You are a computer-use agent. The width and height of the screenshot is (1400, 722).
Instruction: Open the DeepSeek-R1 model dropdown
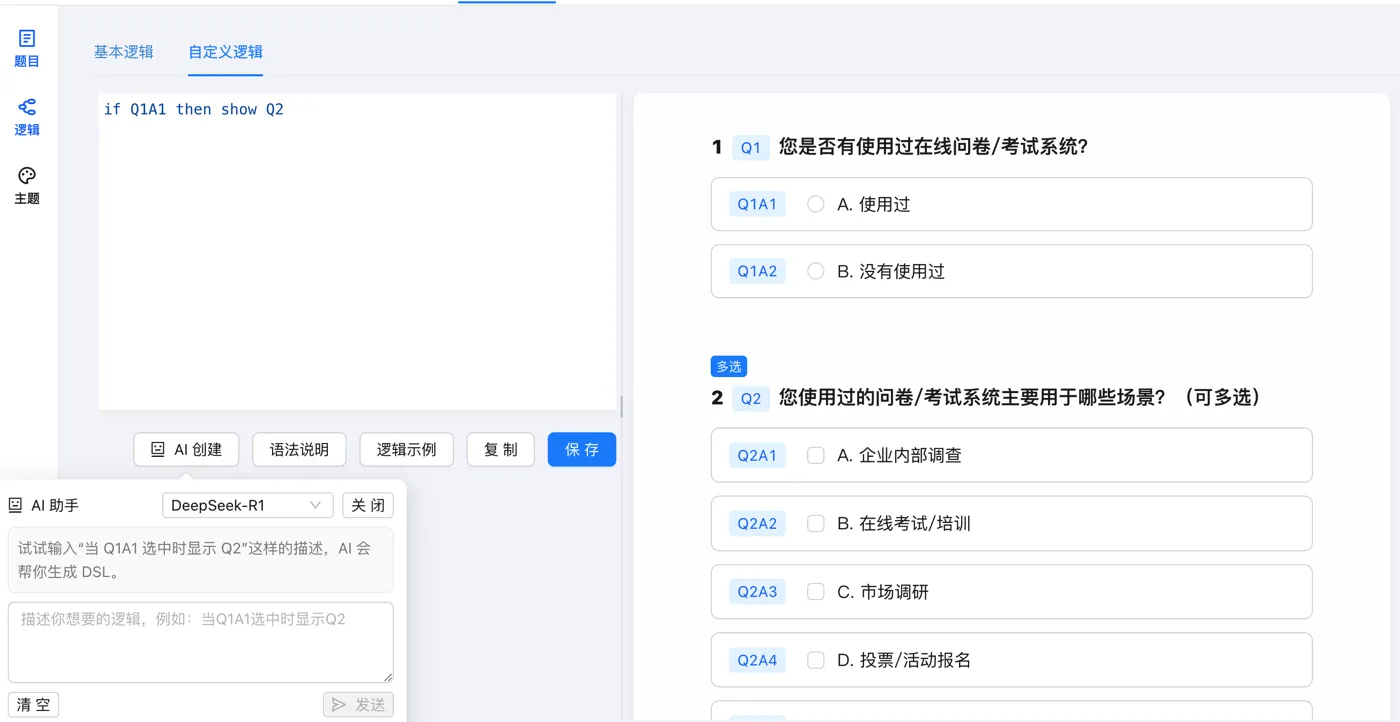click(247, 506)
